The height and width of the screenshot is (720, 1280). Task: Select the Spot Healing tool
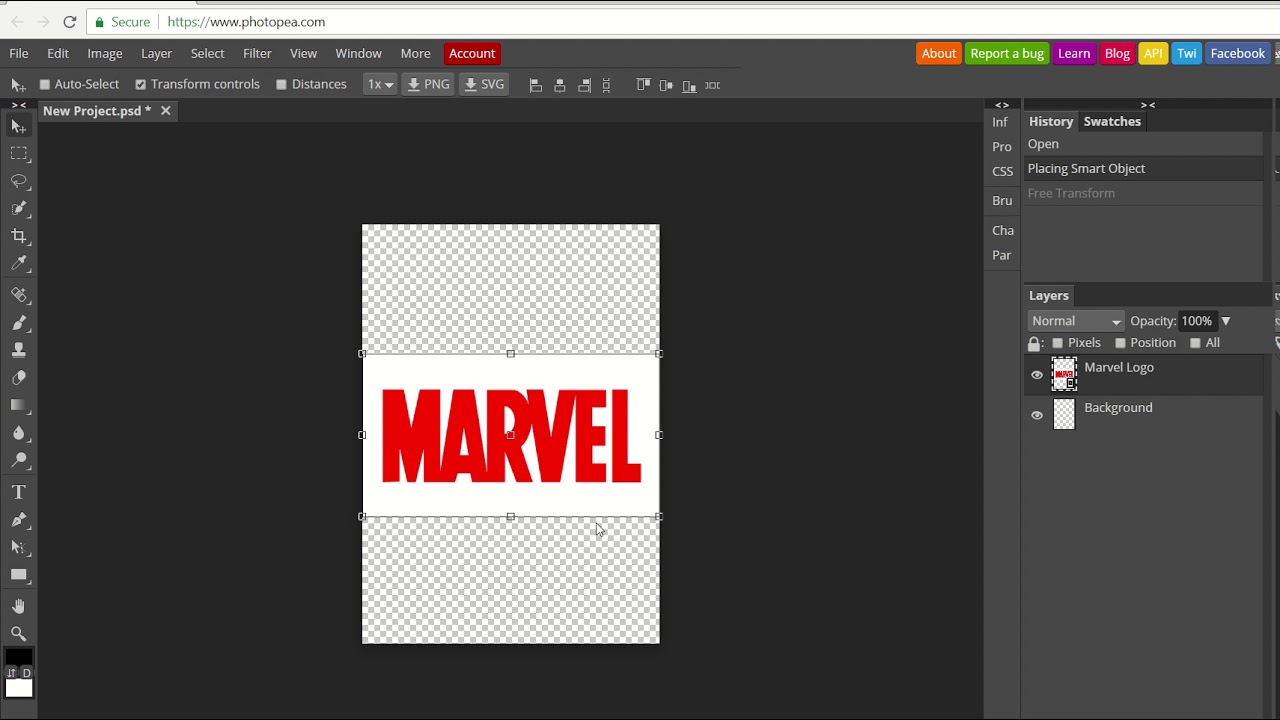coord(18,295)
